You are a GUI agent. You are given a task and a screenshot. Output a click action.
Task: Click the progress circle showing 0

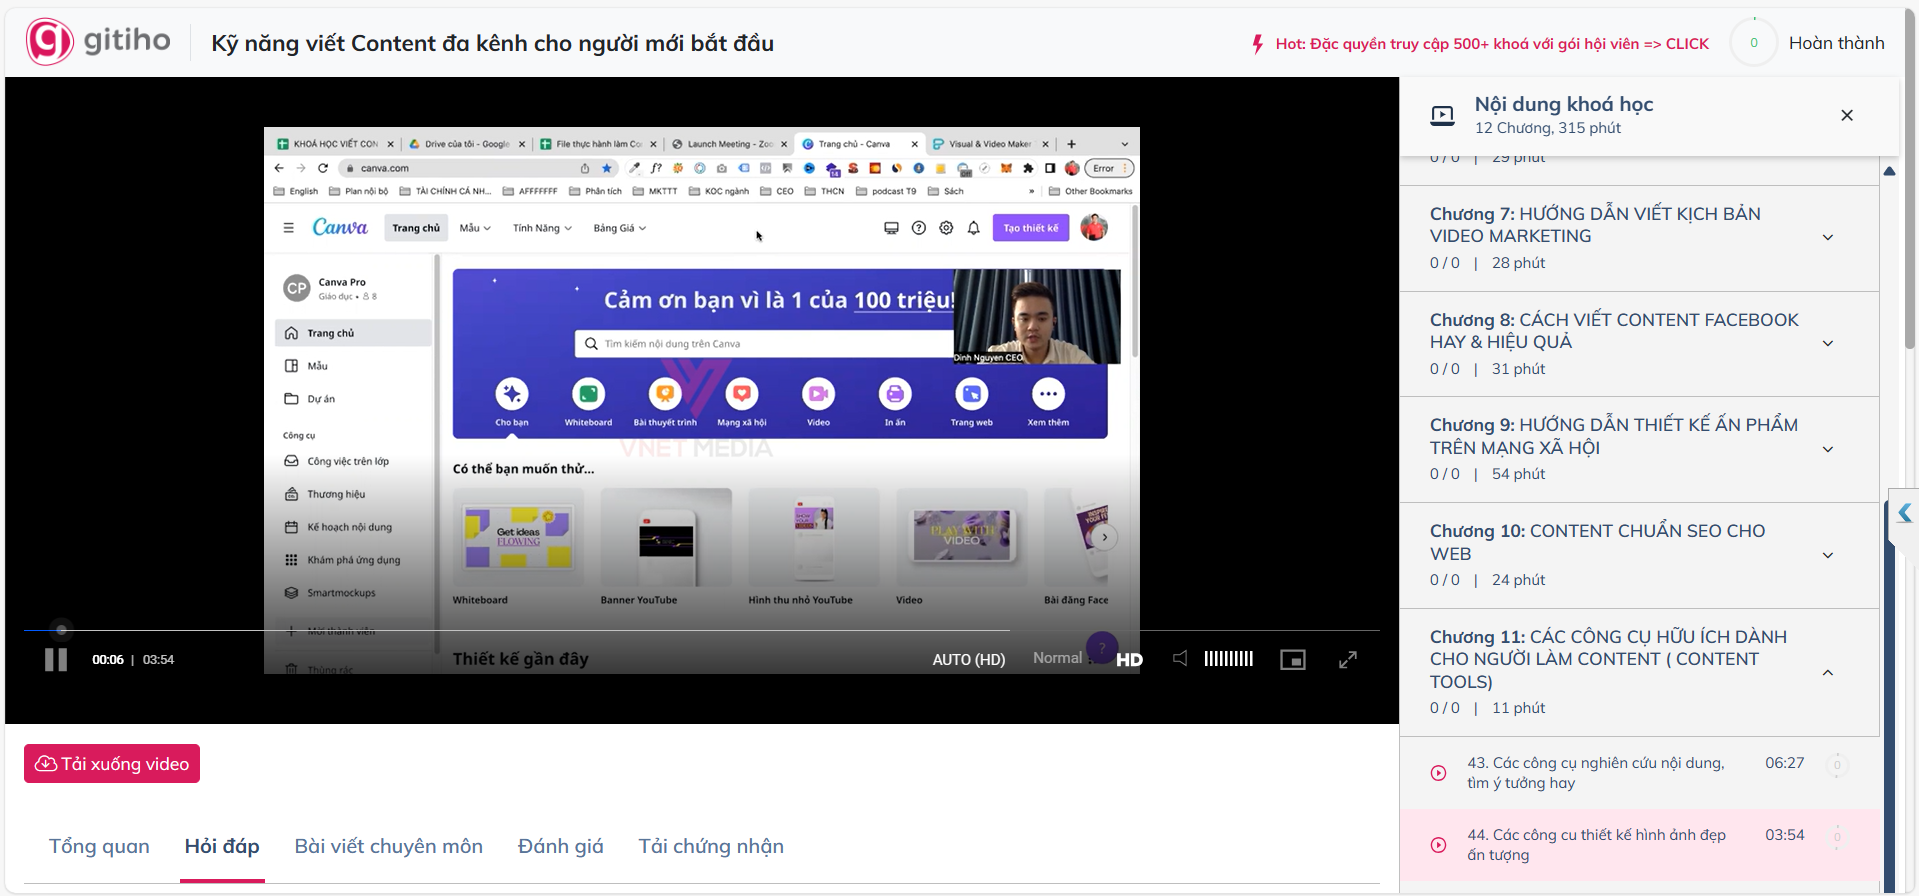point(1753,43)
